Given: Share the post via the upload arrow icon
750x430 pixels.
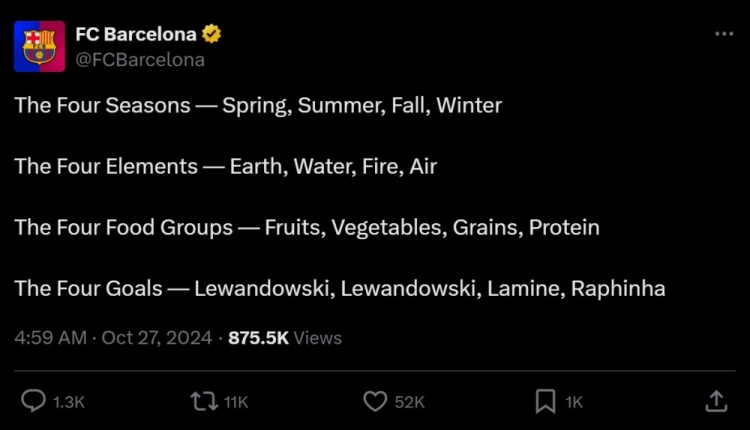Looking at the screenshot, I should pos(716,401).
